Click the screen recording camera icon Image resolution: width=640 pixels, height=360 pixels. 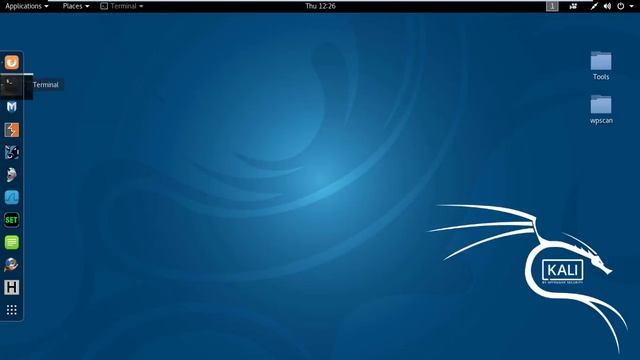coord(573,6)
